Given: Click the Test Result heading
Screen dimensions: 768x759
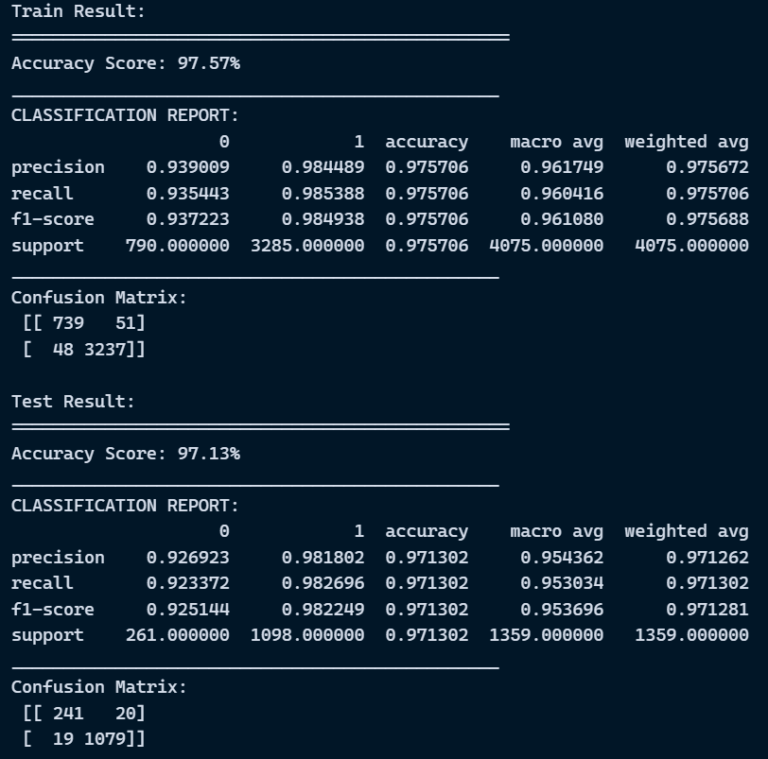Looking at the screenshot, I should coord(73,402).
